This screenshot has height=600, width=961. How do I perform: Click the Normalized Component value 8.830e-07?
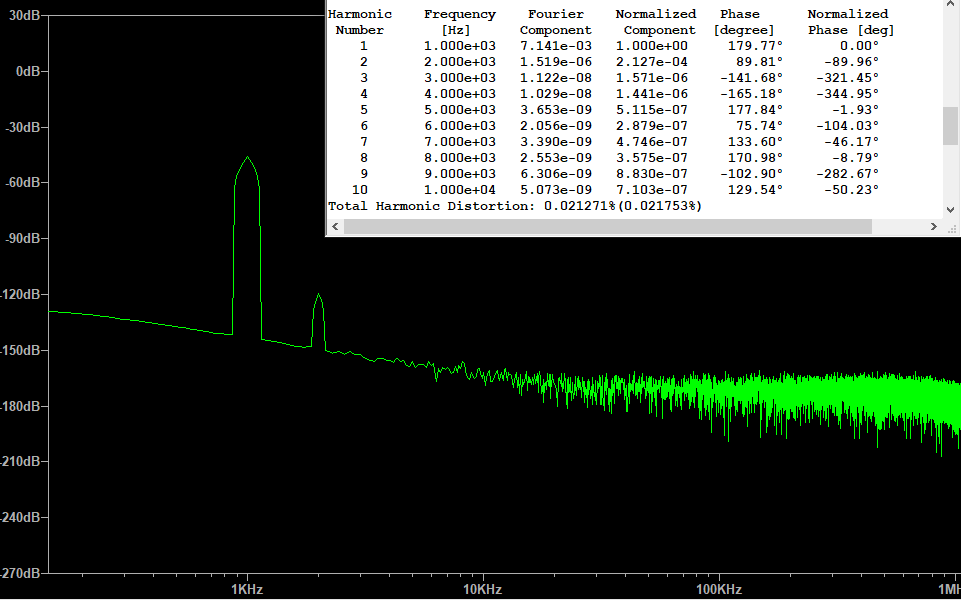point(652,173)
